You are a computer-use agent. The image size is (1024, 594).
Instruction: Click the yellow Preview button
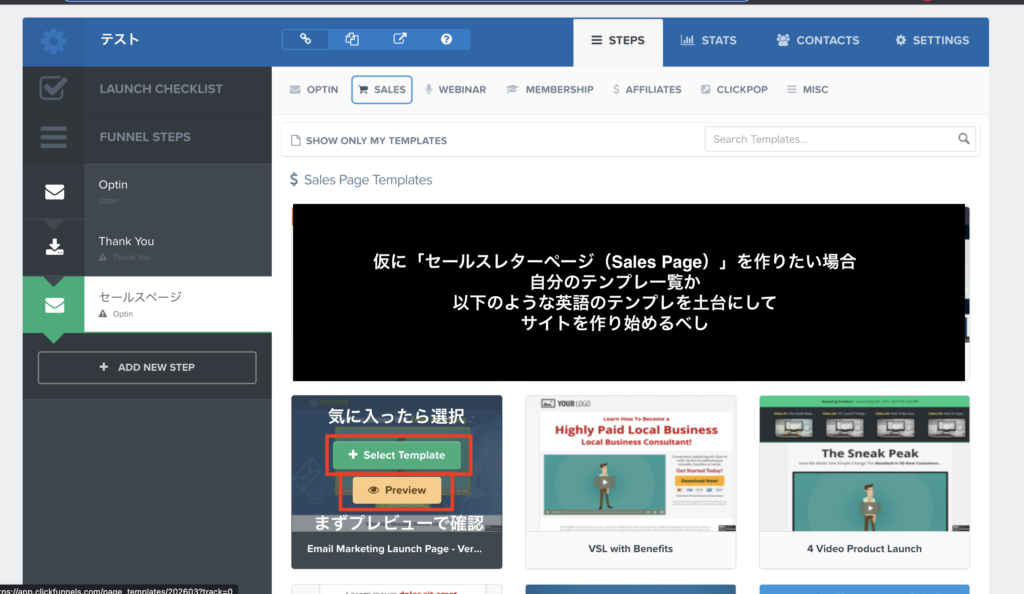[x=396, y=490]
